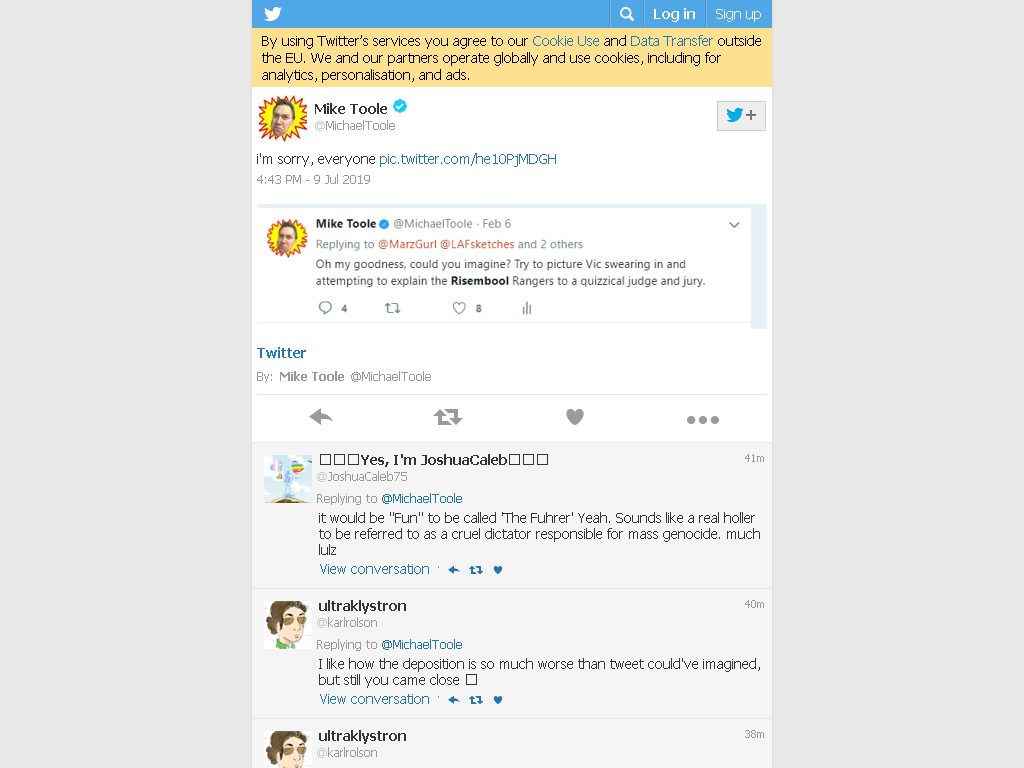Open the embedded tweet screenshot image
Screen dimensions: 1024x768
click(511, 266)
